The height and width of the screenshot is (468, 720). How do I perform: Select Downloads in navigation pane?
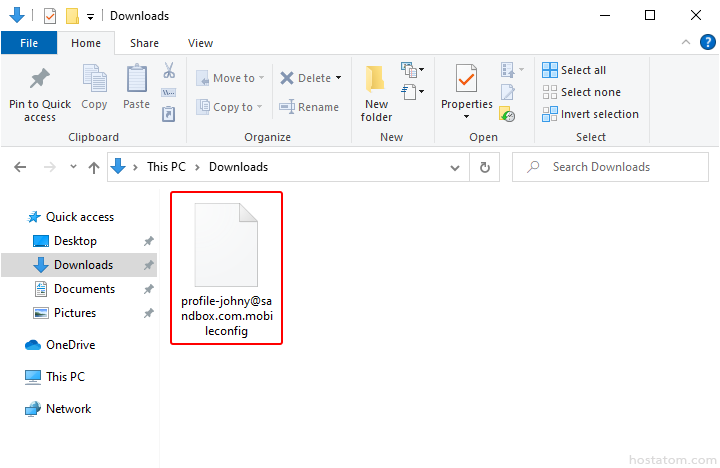click(79, 265)
